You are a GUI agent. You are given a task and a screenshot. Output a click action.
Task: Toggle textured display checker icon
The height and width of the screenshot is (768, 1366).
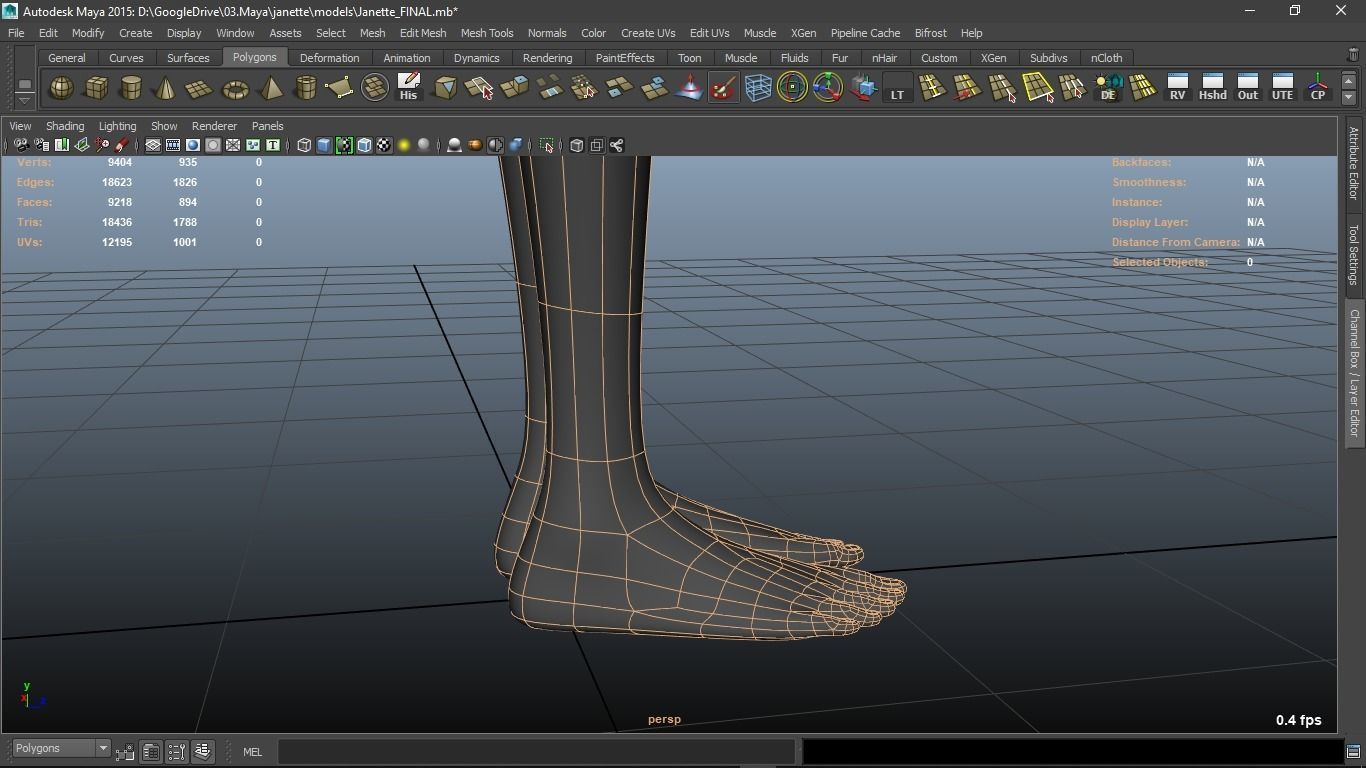(x=384, y=146)
